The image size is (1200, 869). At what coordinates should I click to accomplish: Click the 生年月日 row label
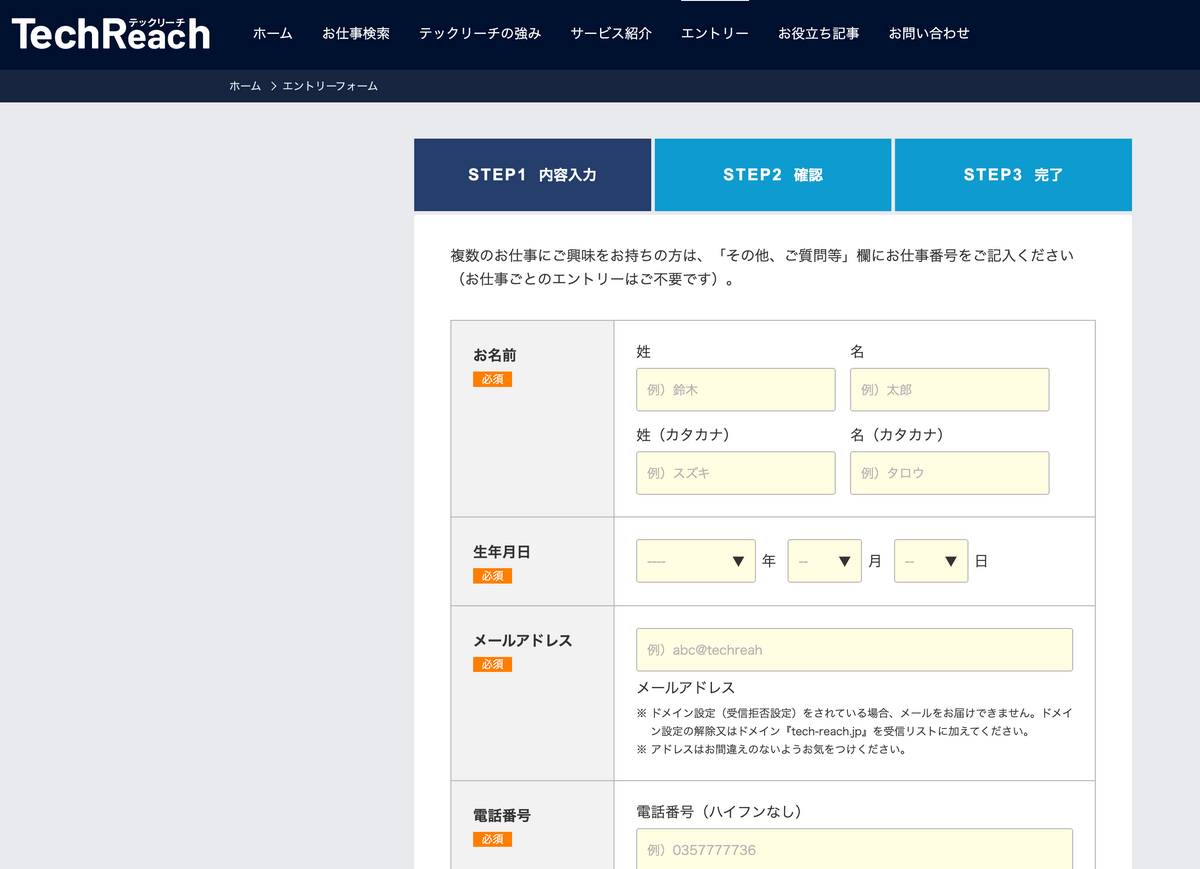[502, 551]
